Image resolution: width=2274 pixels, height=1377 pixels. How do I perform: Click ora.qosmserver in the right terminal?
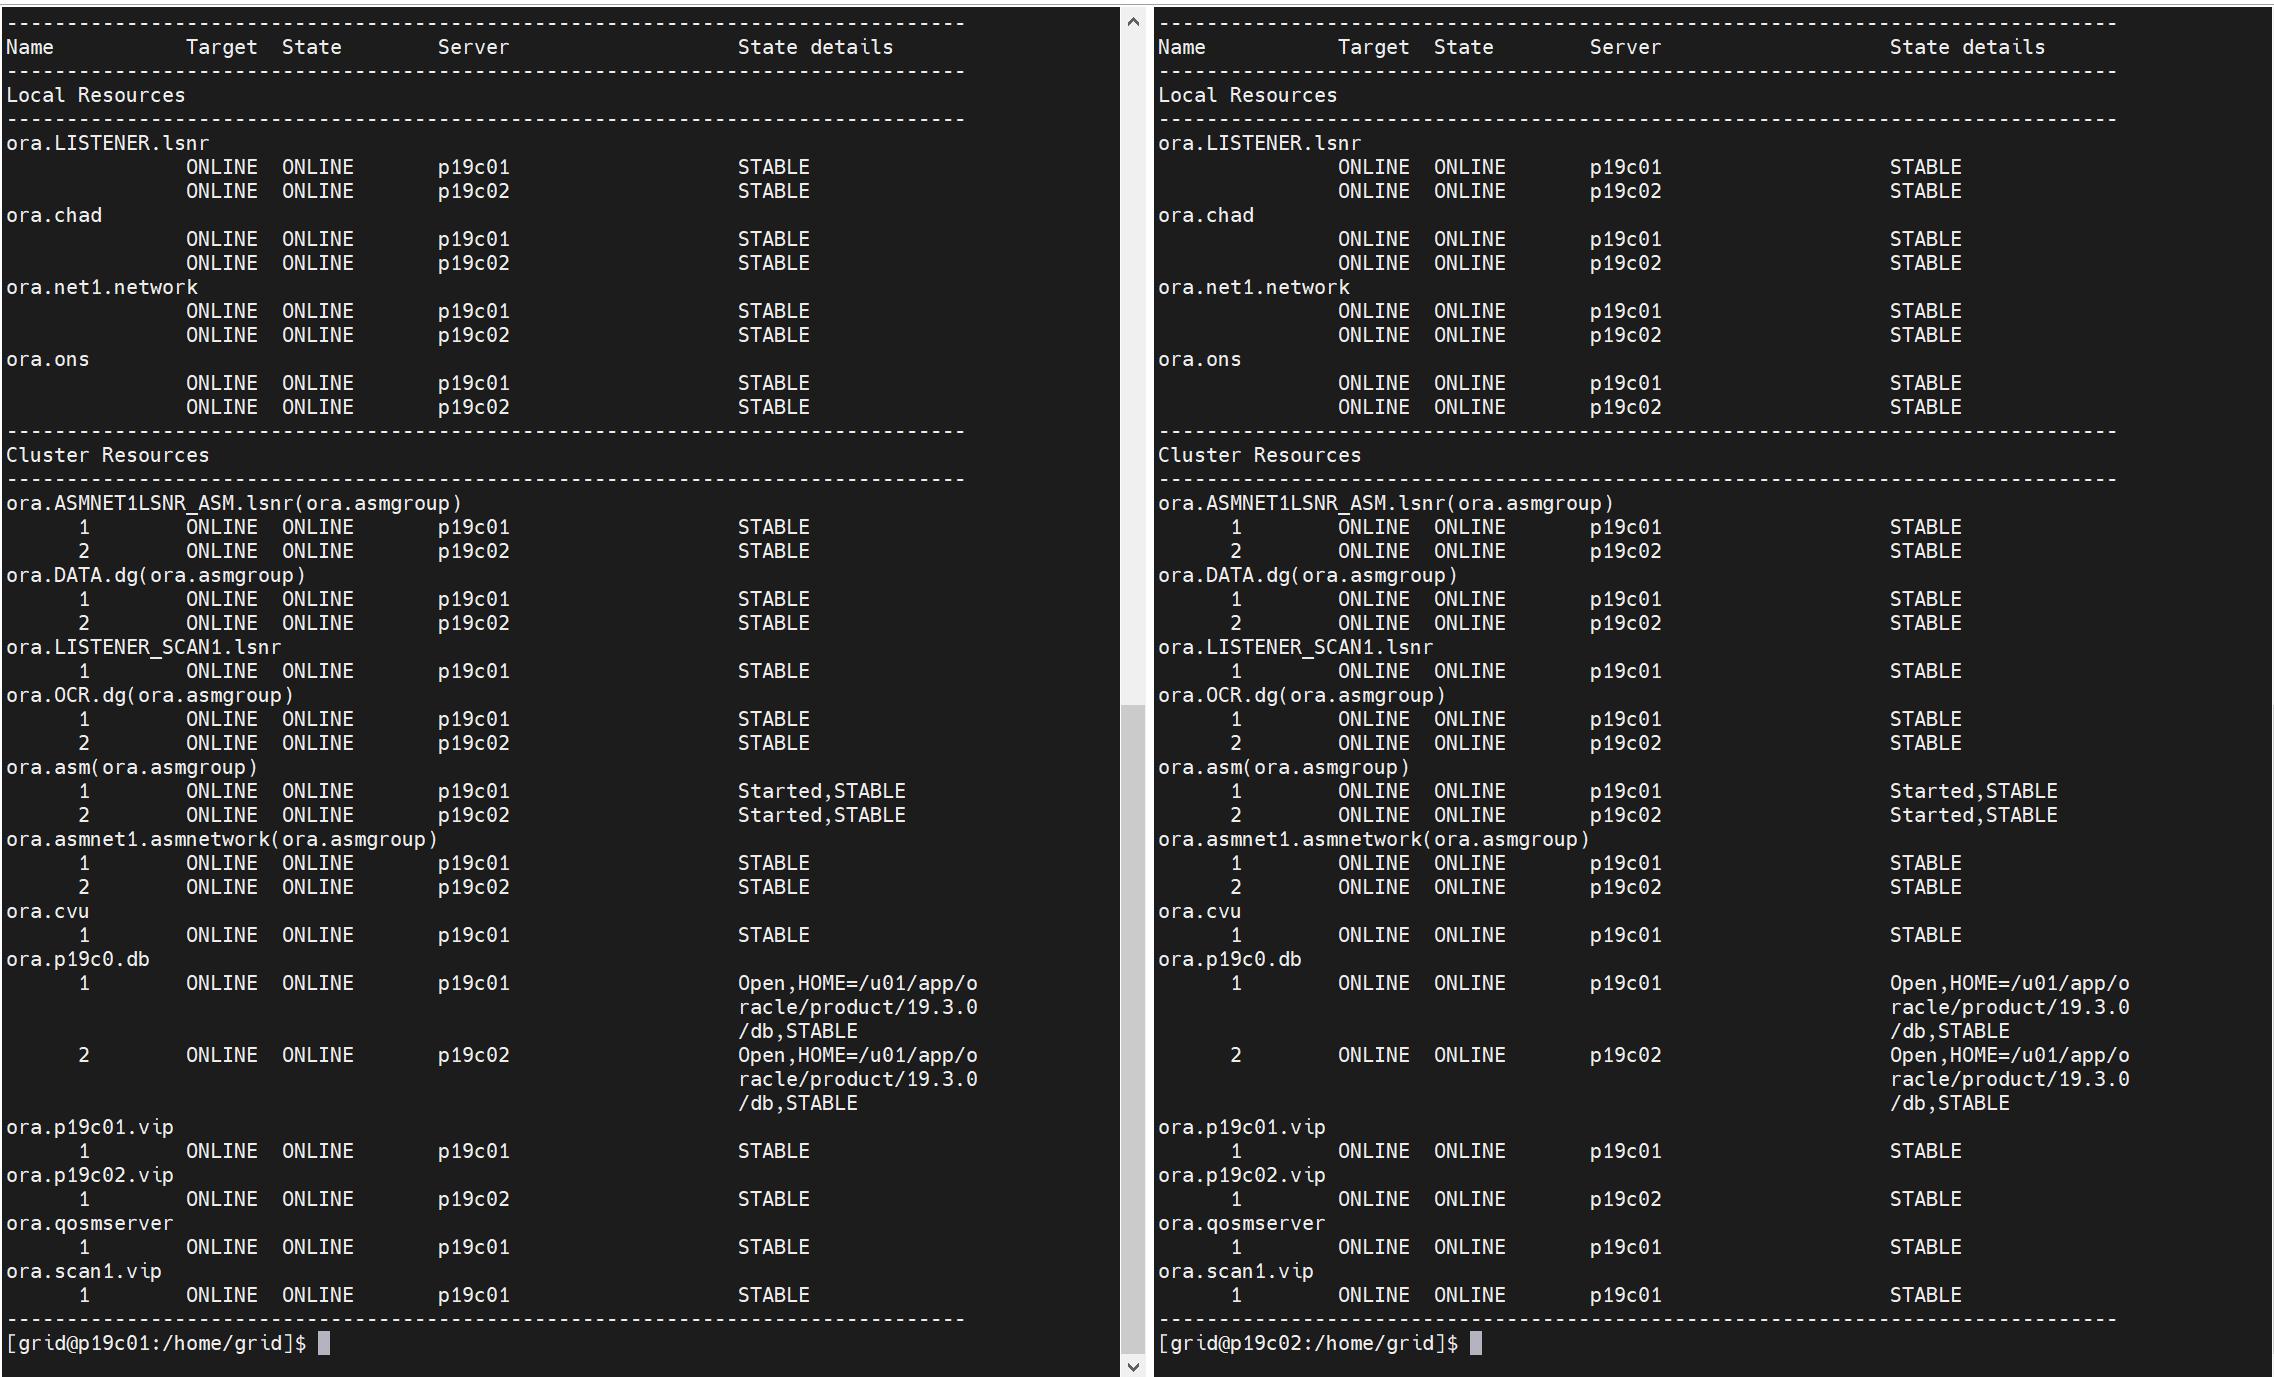click(1241, 1223)
